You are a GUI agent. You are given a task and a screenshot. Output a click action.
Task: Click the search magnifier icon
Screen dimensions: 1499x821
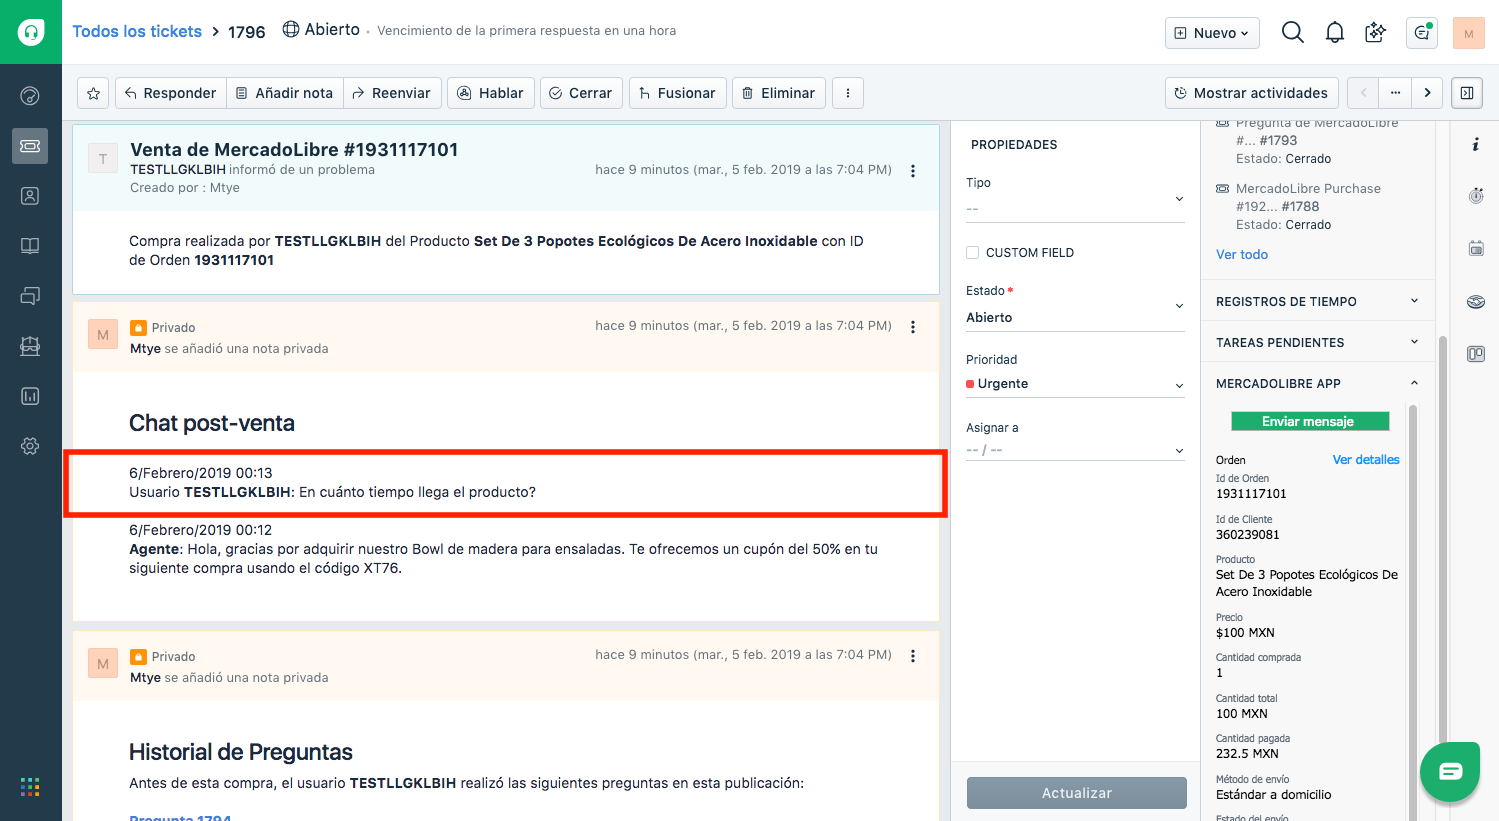point(1292,33)
